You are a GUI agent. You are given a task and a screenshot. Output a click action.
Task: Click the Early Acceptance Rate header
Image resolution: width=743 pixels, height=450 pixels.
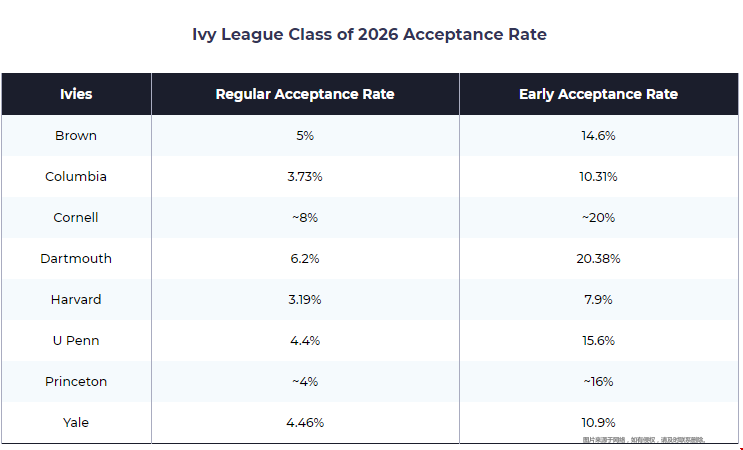coord(598,94)
